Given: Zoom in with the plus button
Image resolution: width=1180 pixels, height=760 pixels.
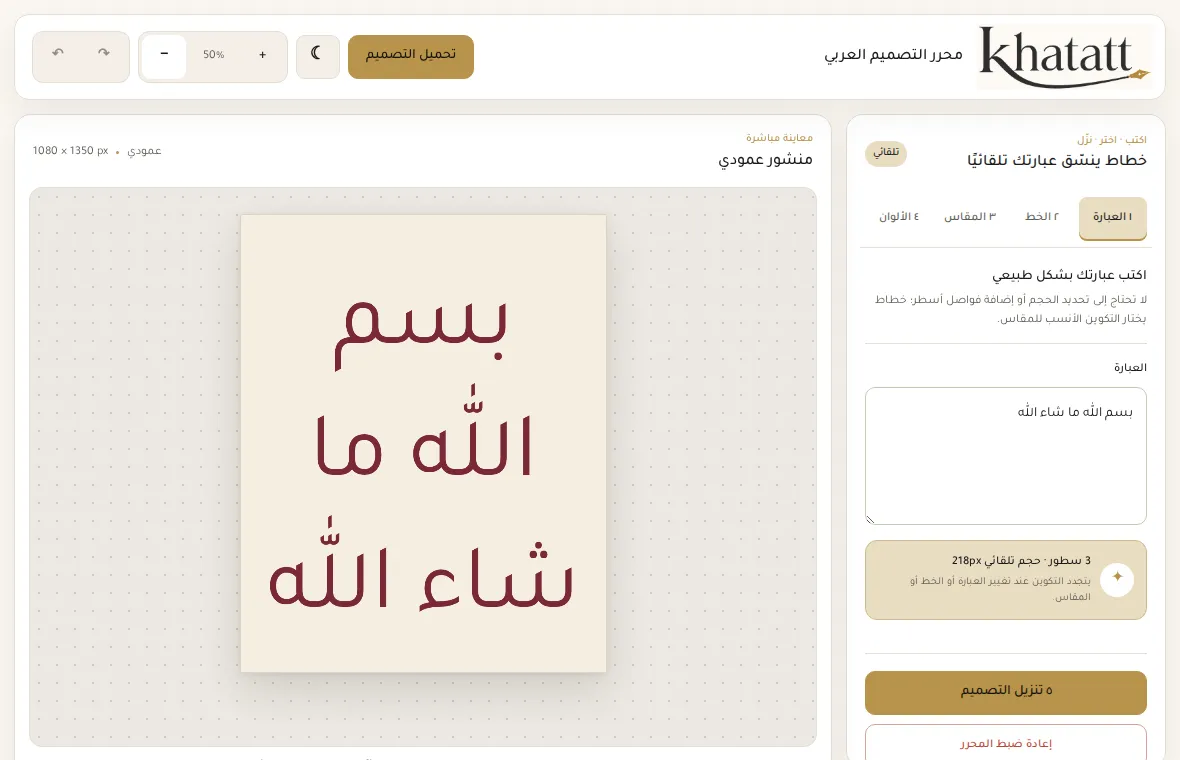Looking at the screenshot, I should tap(263, 56).
